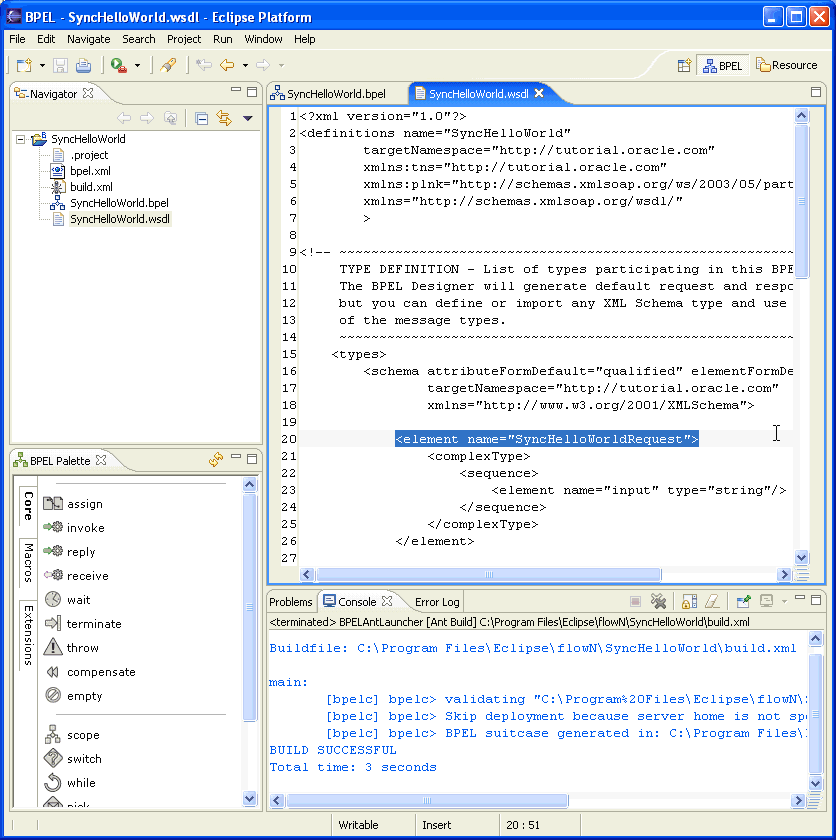Click the Back navigation arrow in toolbar
This screenshot has height=840, width=836.
[x=228, y=65]
